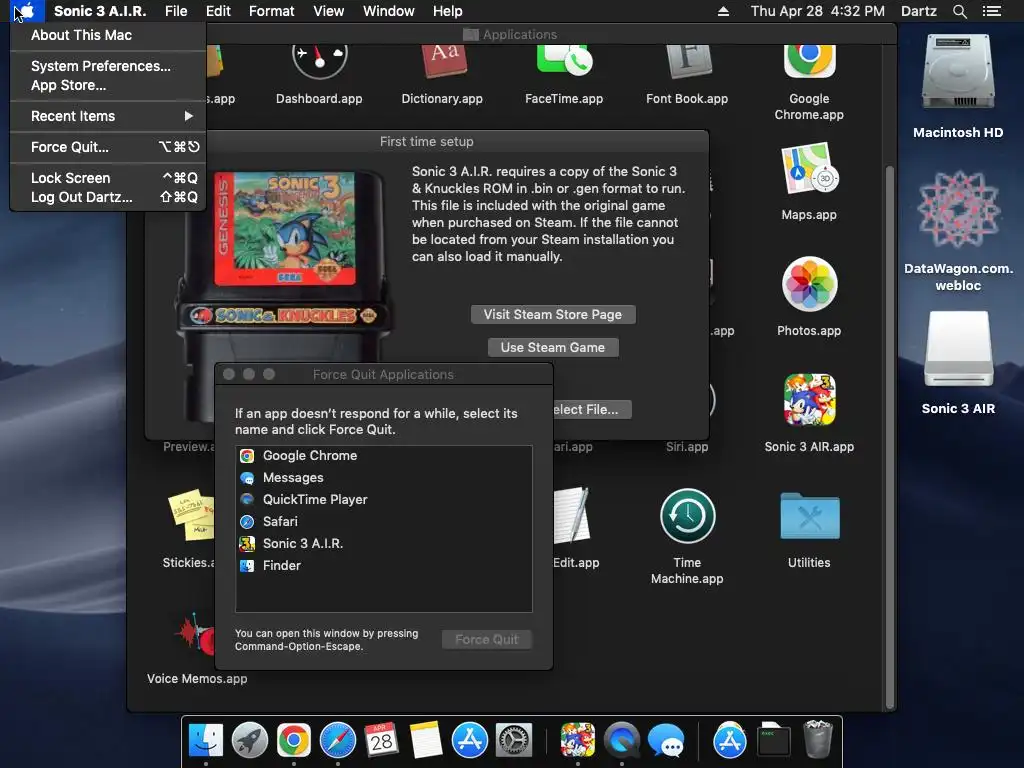Click Sonic 3 cartridge image in setup
The image size is (1024, 768).
[x=283, y=229]
